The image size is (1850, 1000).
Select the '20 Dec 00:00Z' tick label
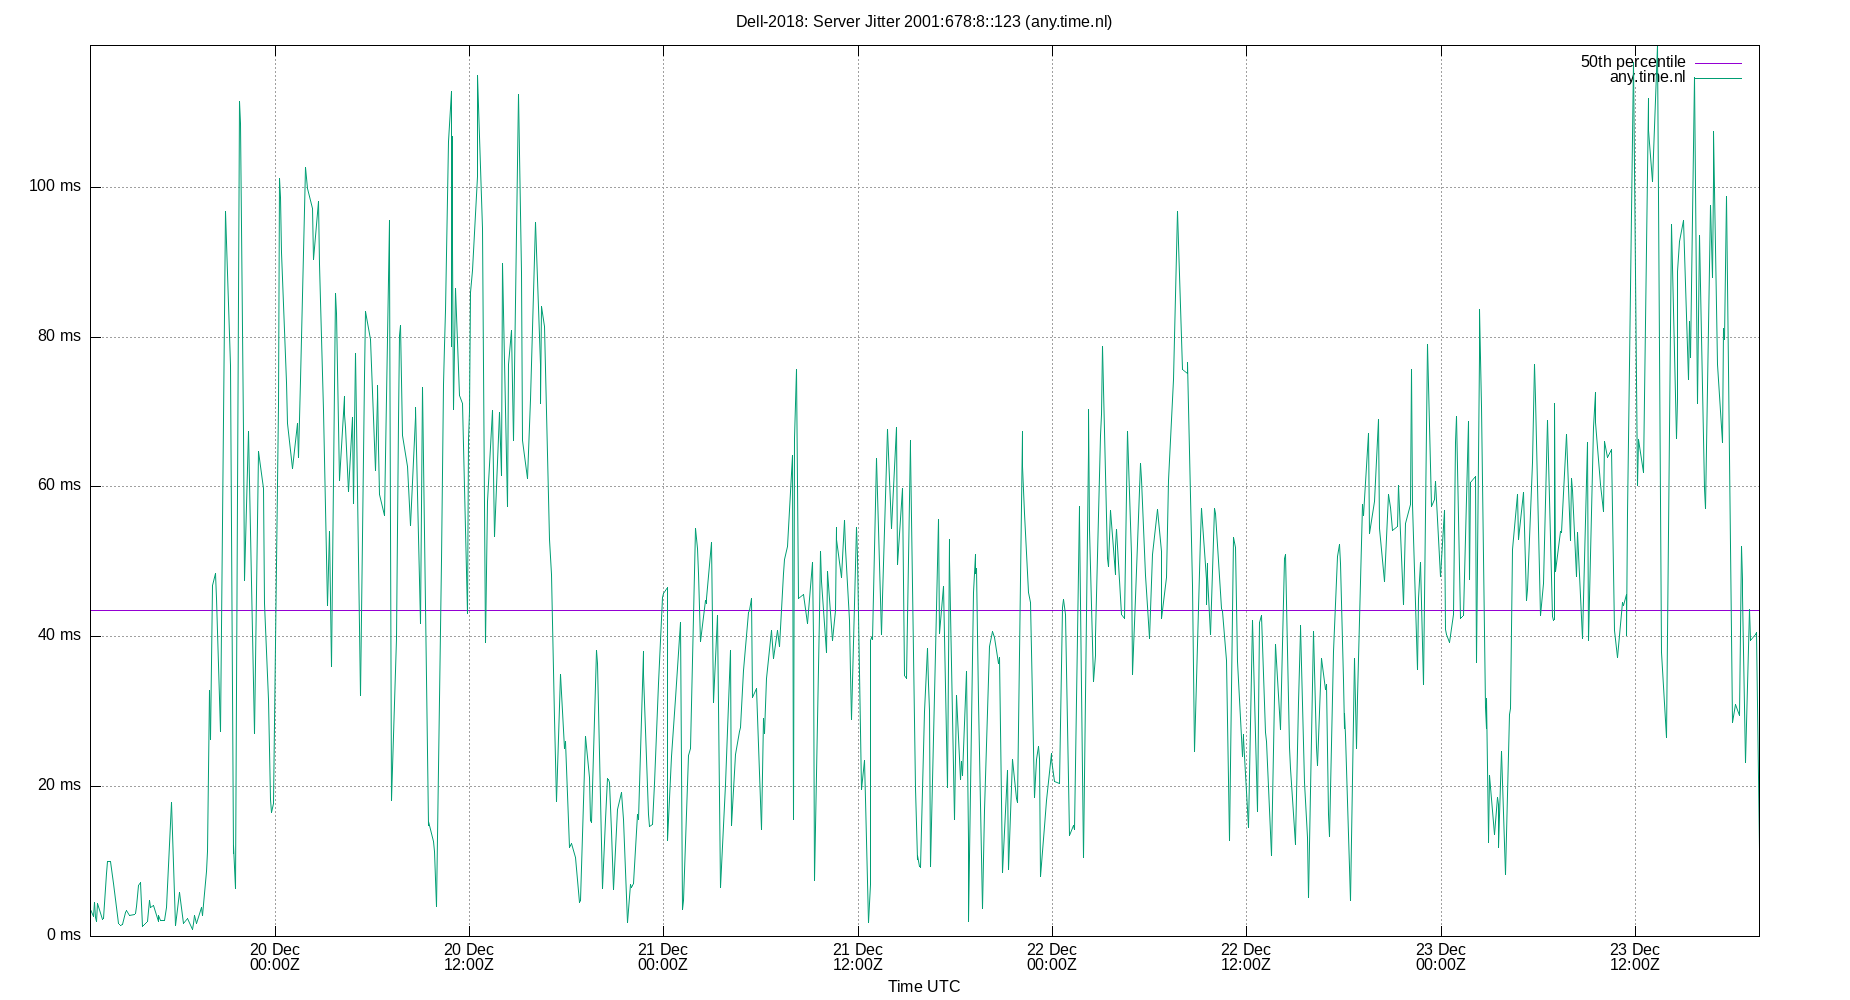coord(274,957)
